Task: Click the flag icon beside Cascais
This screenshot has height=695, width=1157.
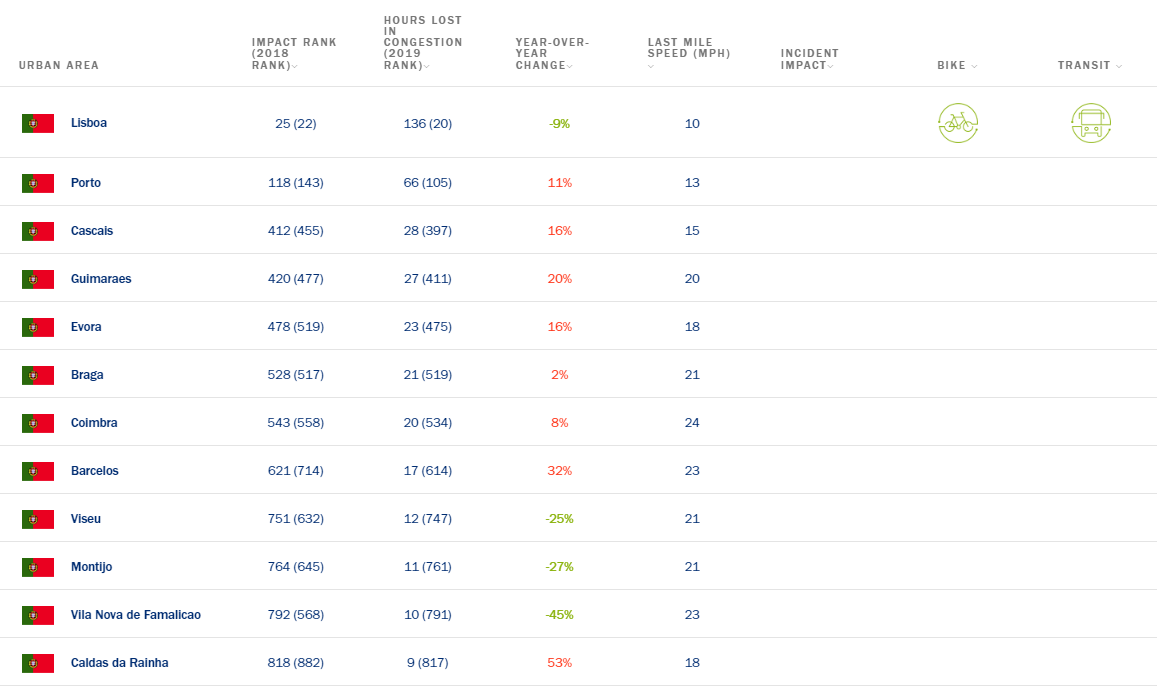Action: (x=38, y=231)
